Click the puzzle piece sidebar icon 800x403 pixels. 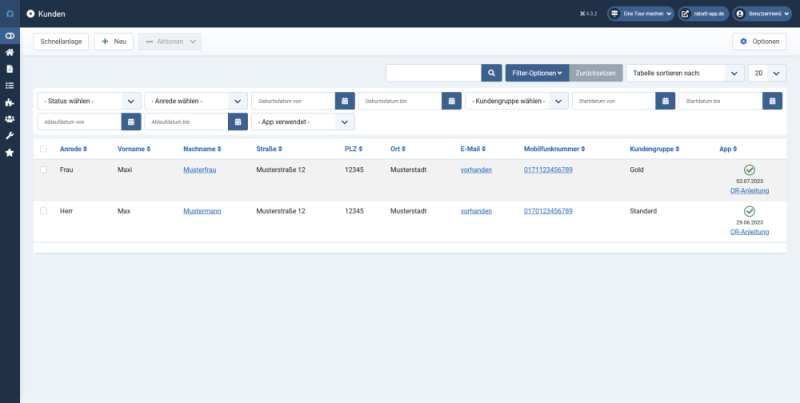click(x=10, y=102)
